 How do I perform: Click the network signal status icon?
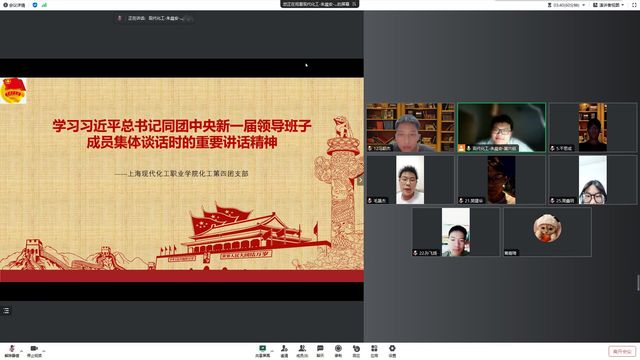coord(44,5)
